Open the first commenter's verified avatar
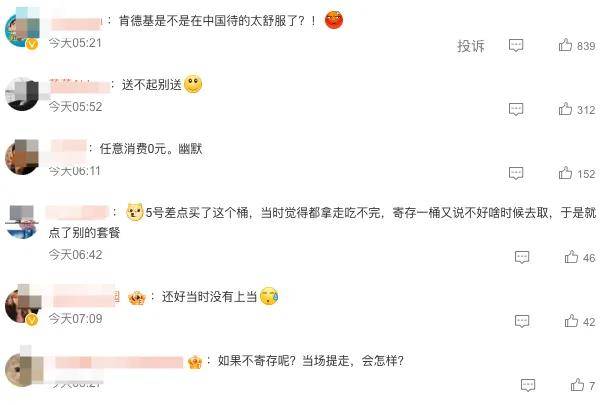This screenshot has width=606, height=405. point(22,29)
